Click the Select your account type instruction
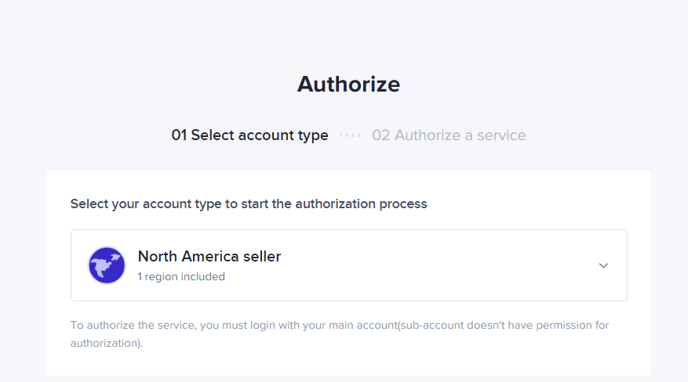 [x=248, y=204]
